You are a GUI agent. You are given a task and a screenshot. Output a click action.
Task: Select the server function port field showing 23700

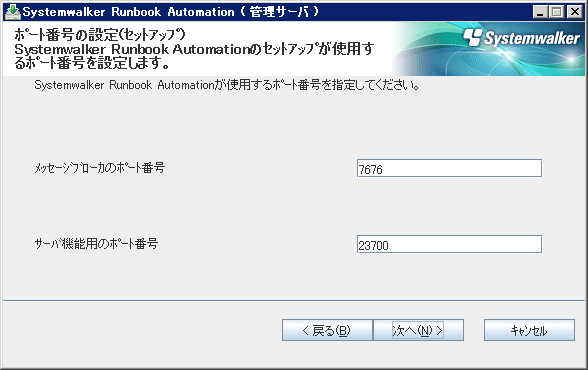[449, 244]
